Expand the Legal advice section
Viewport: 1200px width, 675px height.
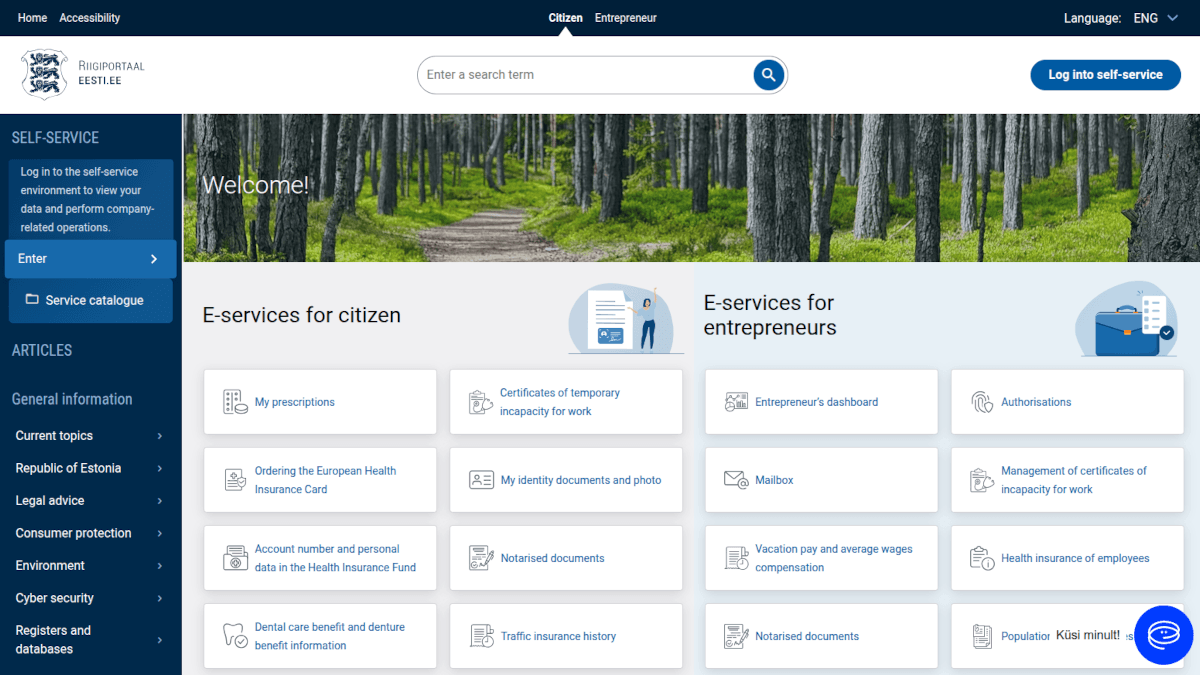click(91, 501)
